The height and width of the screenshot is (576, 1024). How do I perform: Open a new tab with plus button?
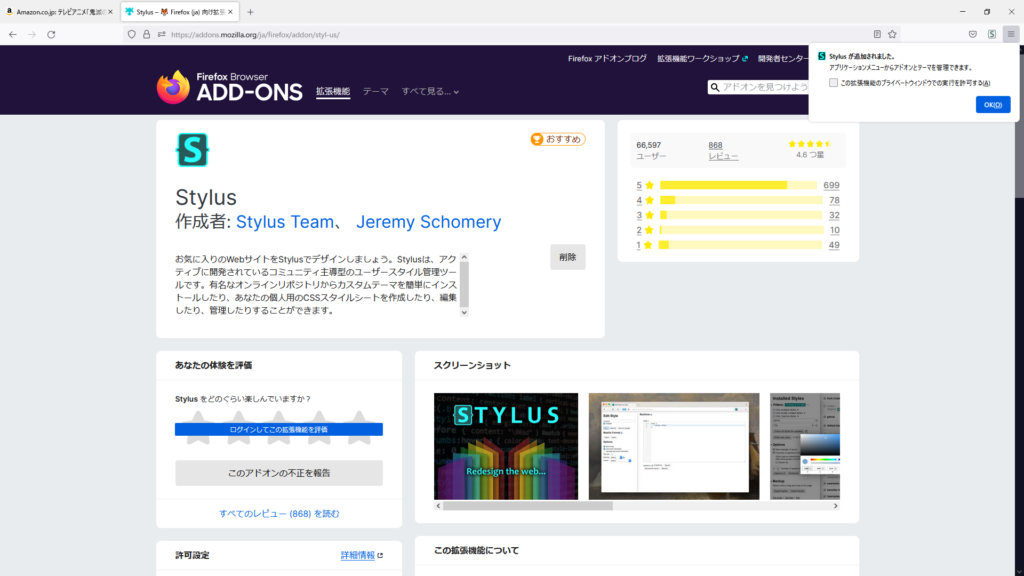pyautogui.click(x=250, y=12)
